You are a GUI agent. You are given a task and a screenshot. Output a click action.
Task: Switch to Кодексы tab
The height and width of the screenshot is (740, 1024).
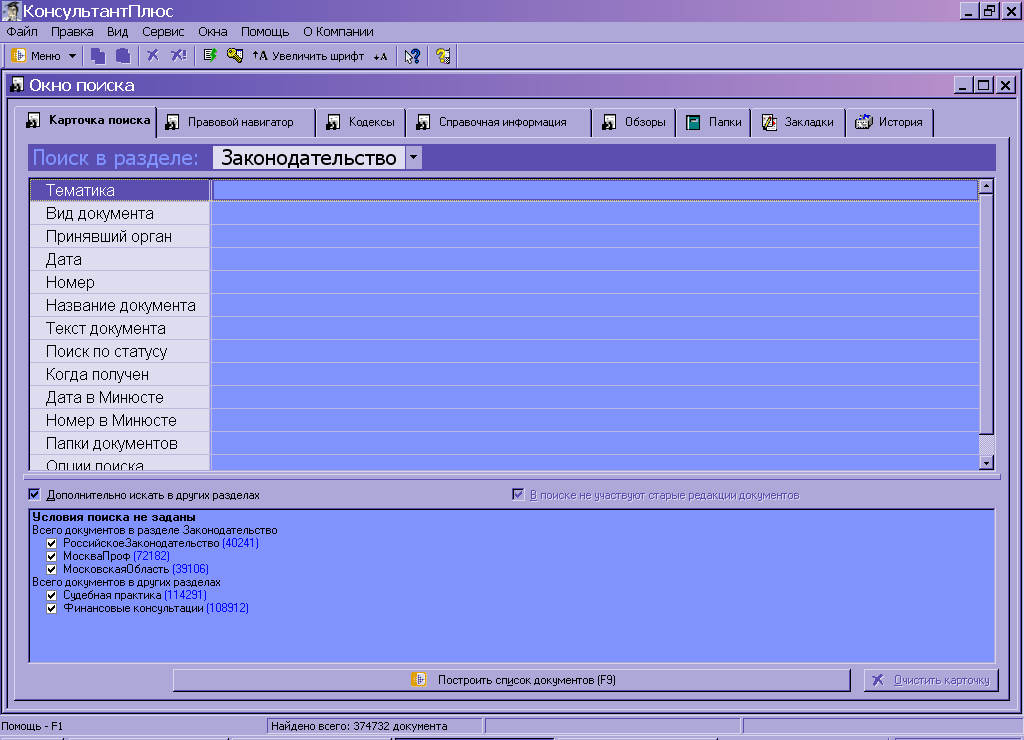coord(360,122)
